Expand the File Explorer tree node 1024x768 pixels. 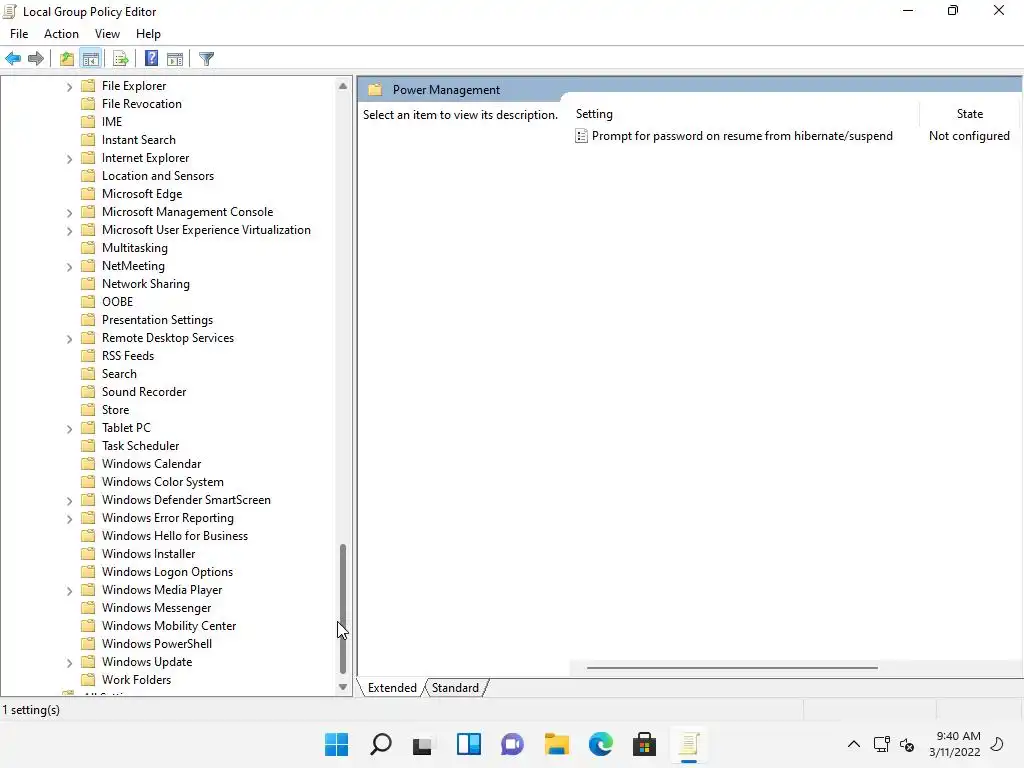tap(69, 86)
